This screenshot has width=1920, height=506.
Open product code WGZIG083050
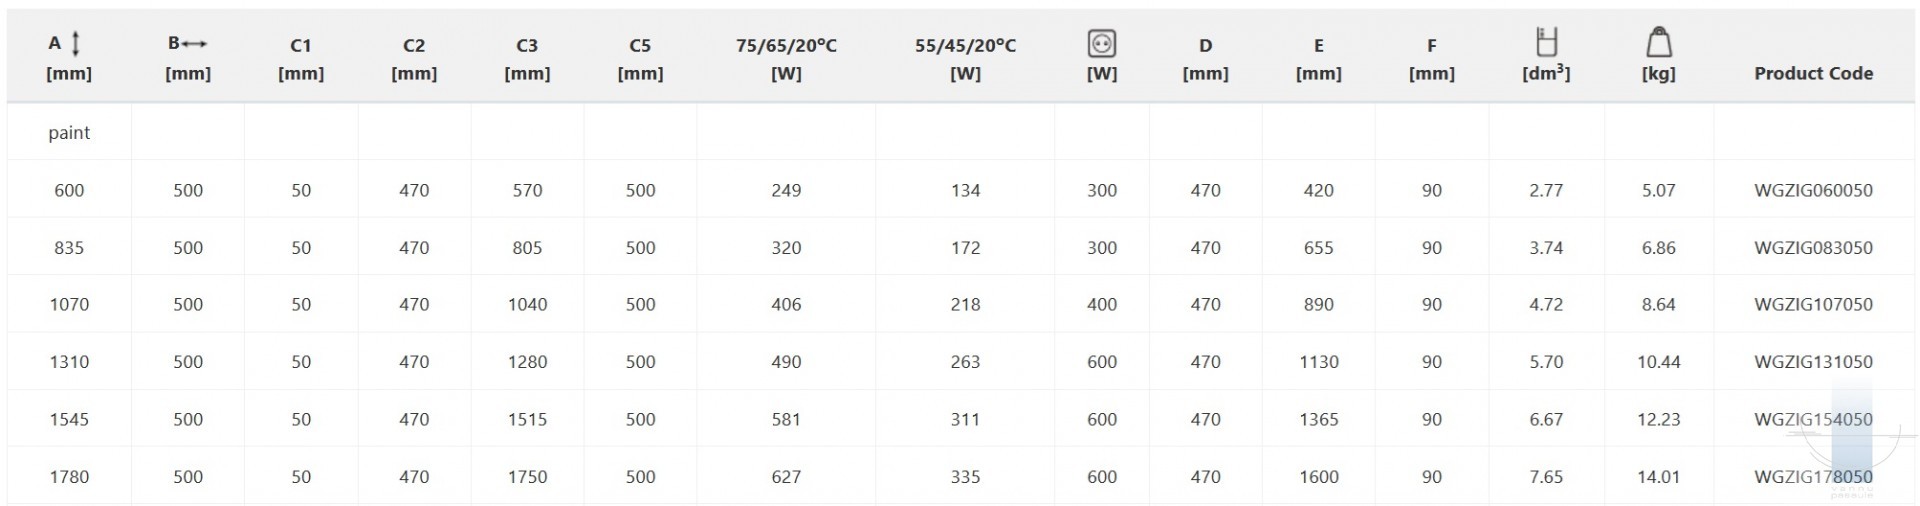tap(1813, 247)
